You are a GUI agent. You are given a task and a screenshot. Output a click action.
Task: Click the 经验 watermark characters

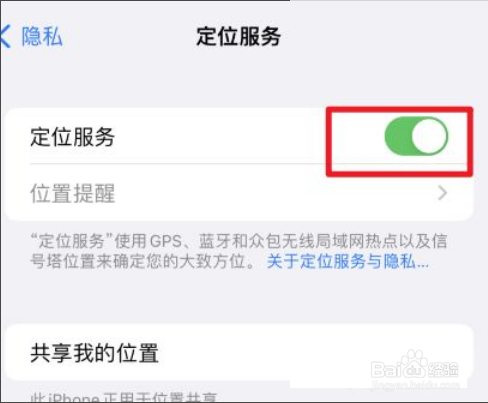pos(444,369)
